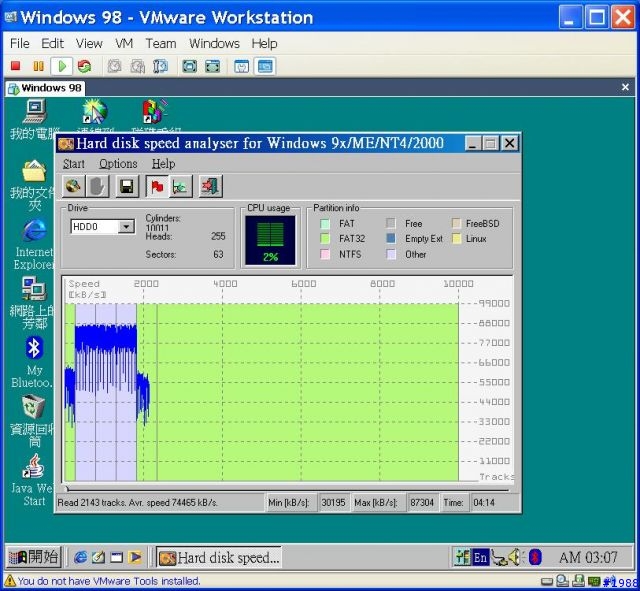This screenshot has width=640, height=591.
Task: Click the NTFS pink color swatch
Action: coord(325,254)
